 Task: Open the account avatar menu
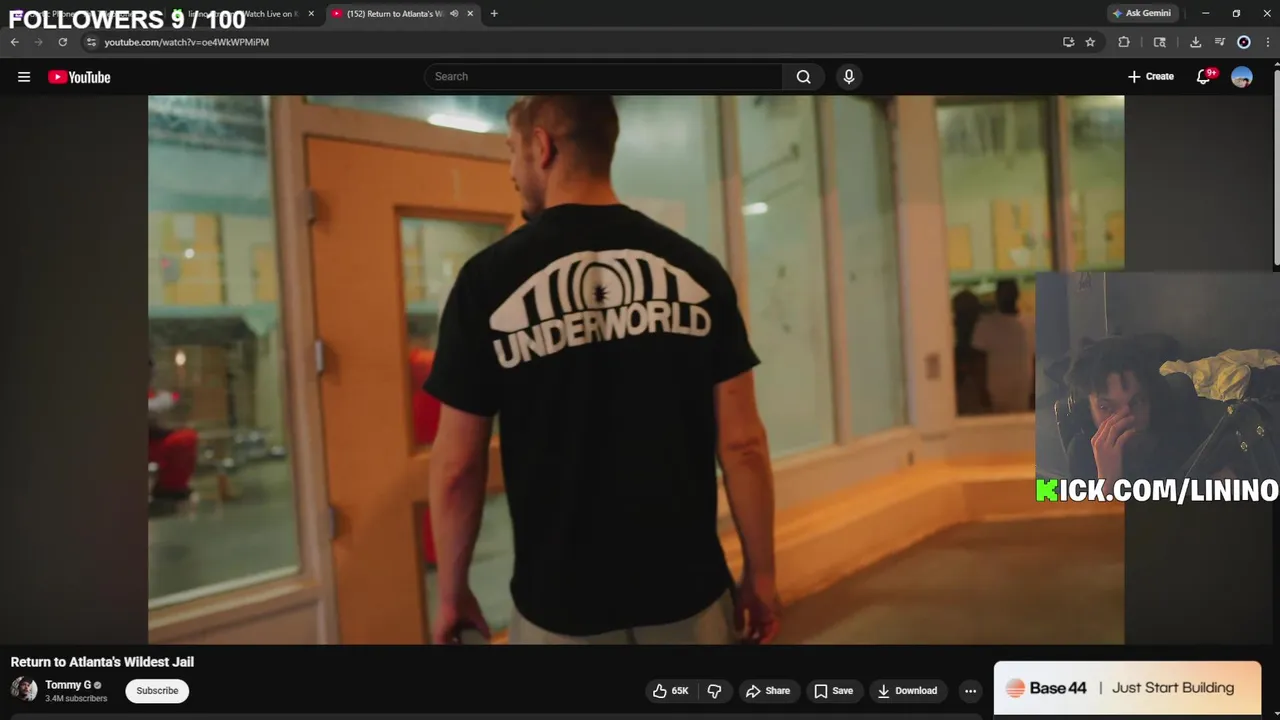(x=1242, y=77)
